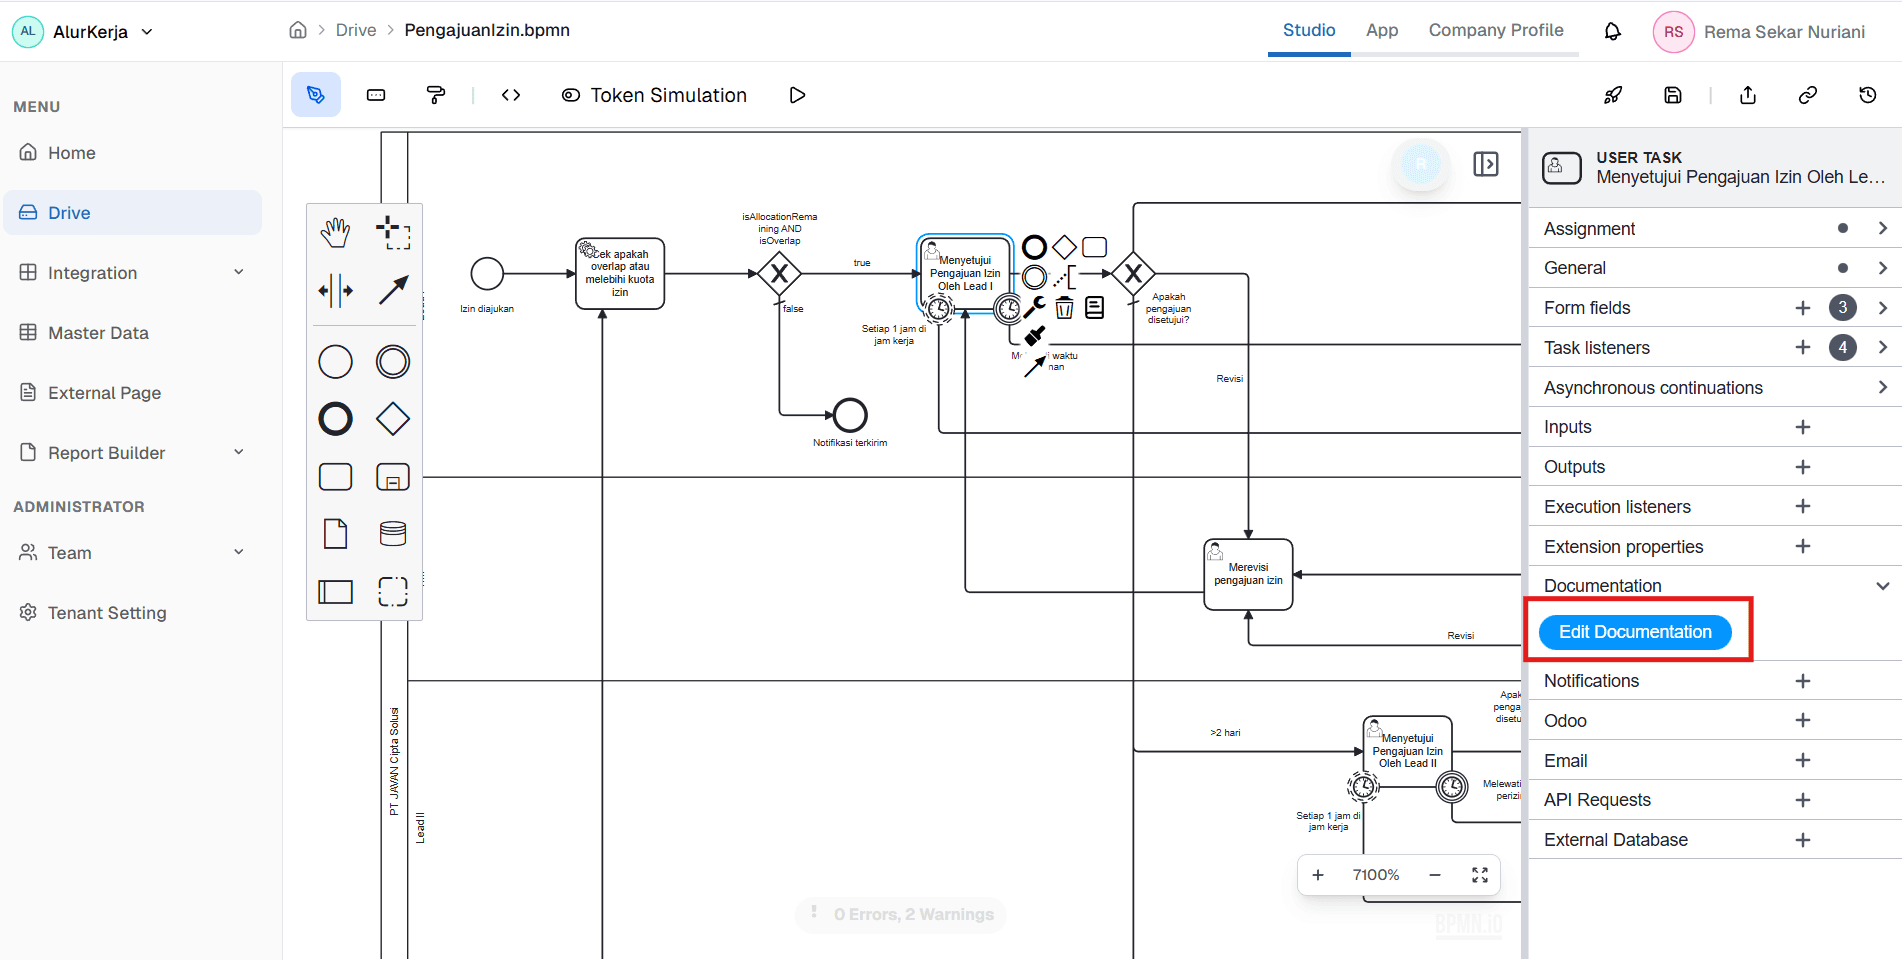Screen dimensions: 1902x960
Task: Open Drive from the breadcrumb
Action: pos(355,30)
